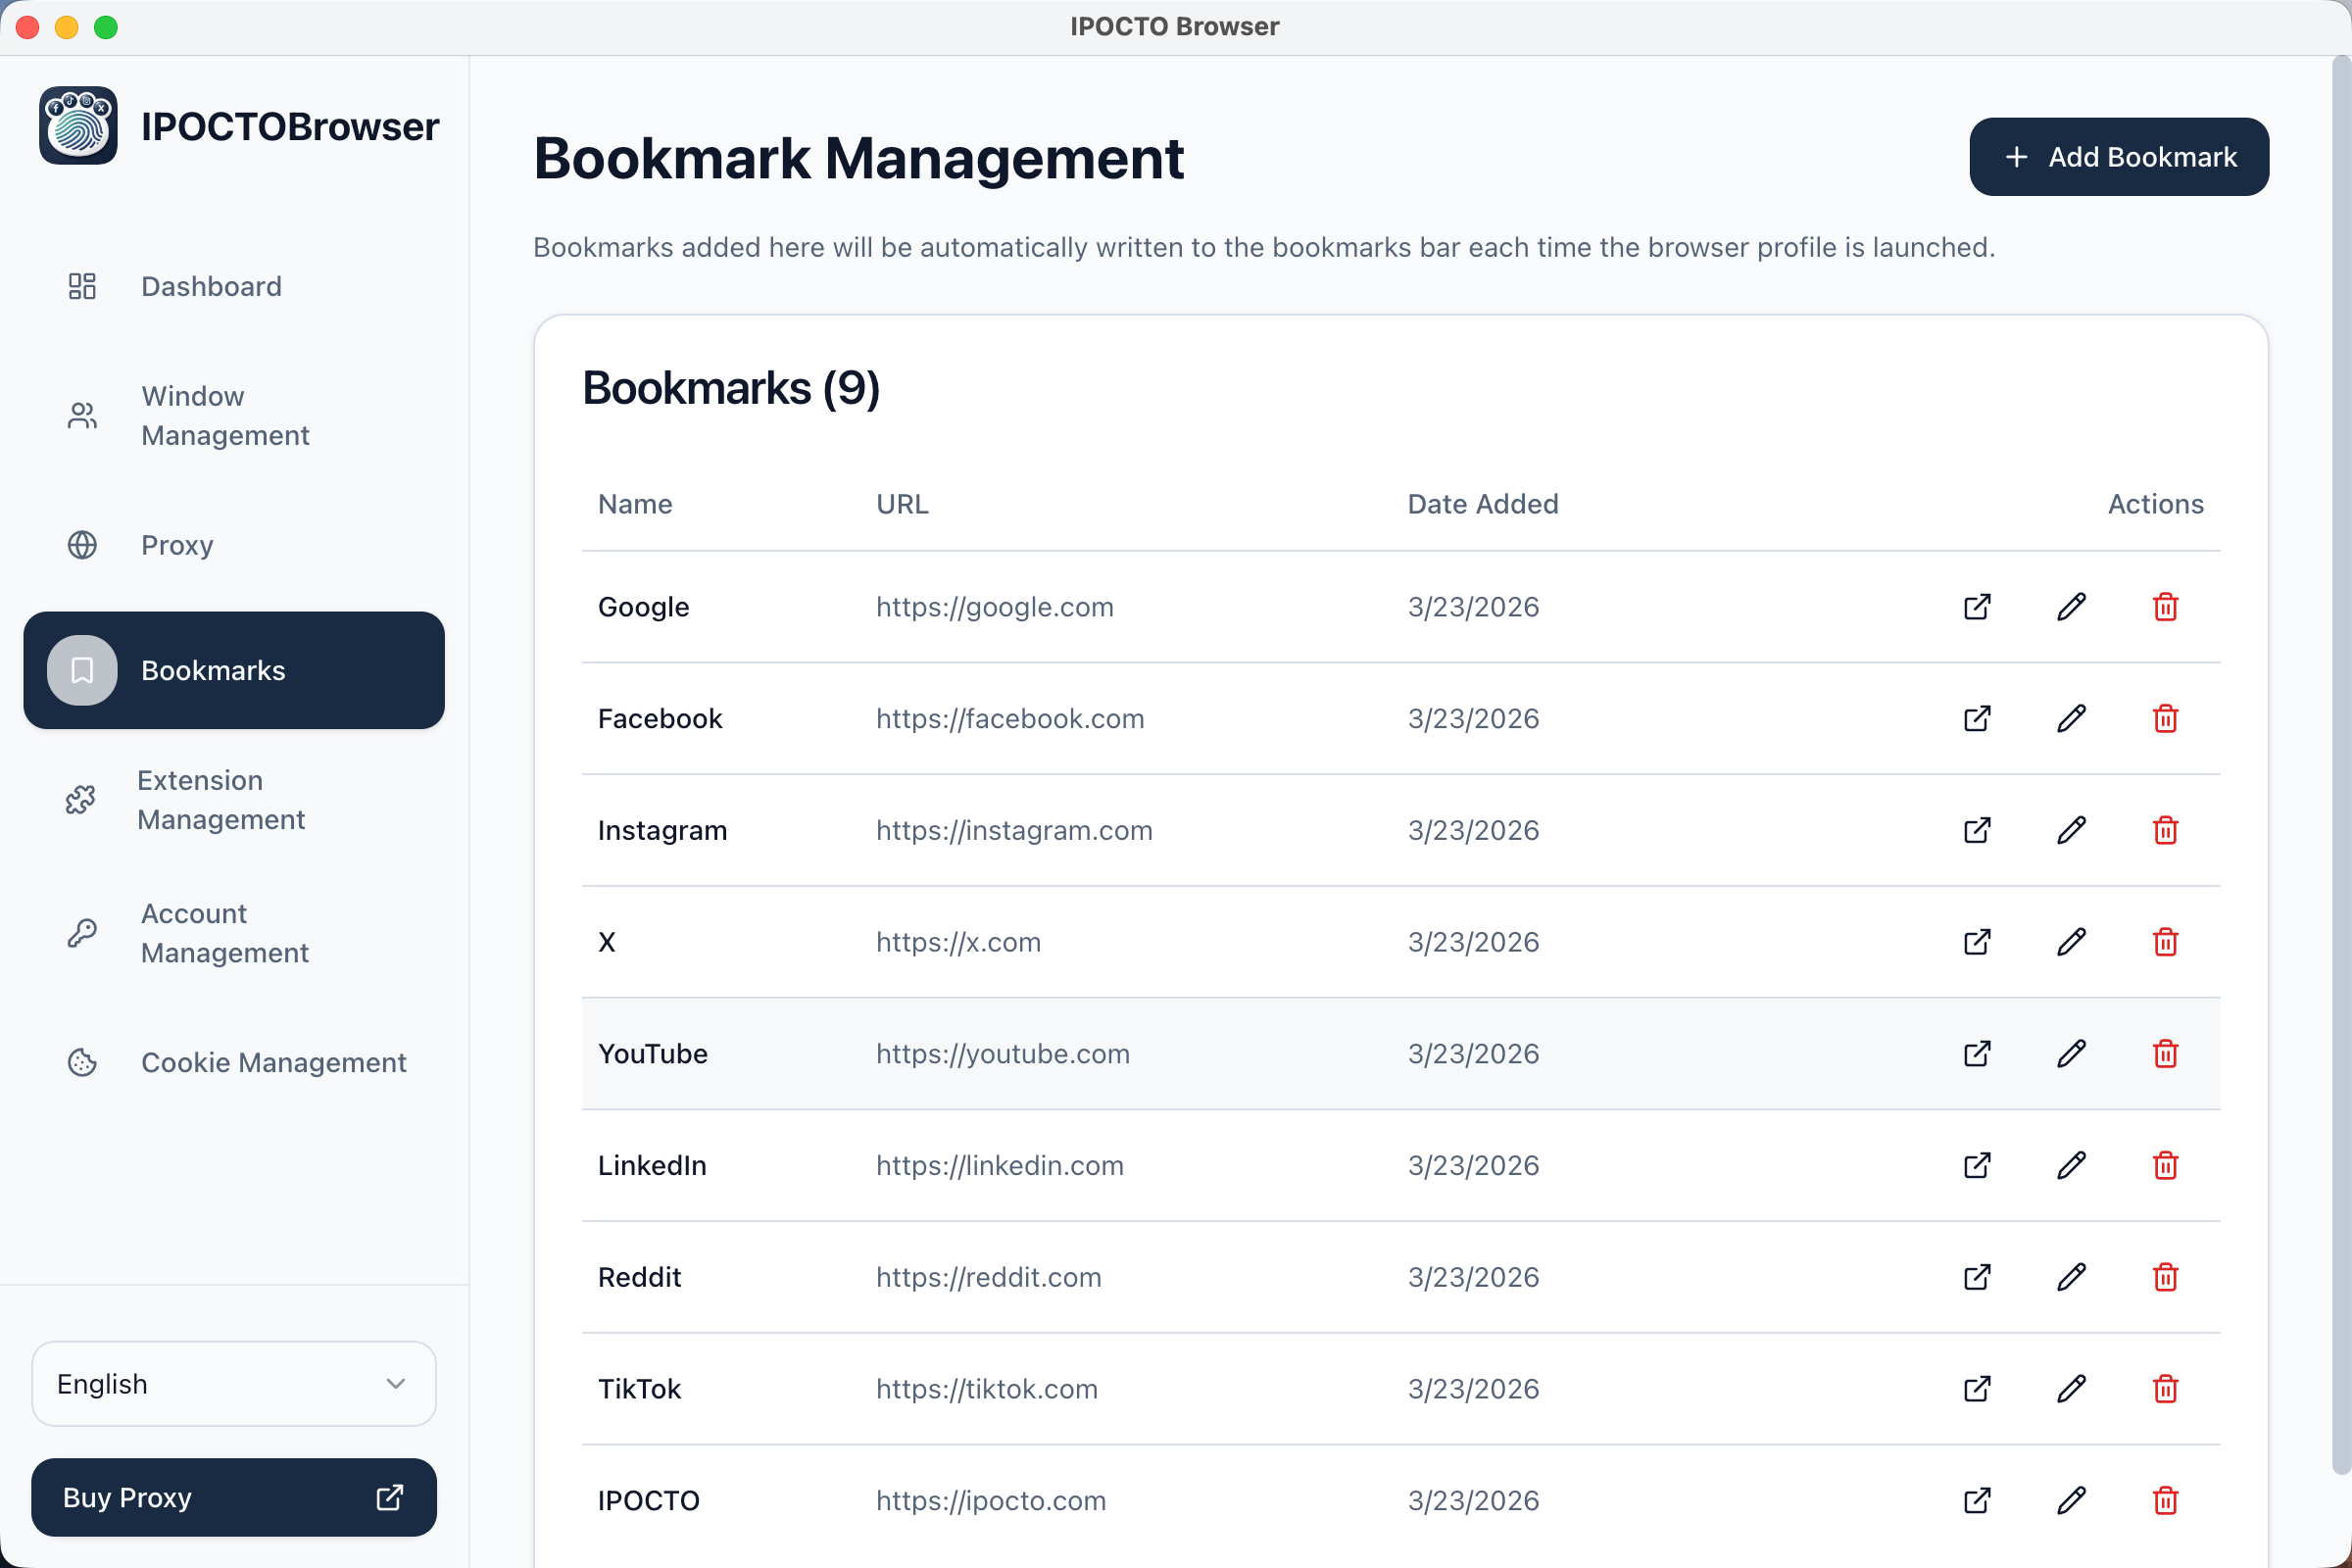Select the LinkedIn bookmark name
Screen dimensions: 2352x1568
(x=652, y=1166)
